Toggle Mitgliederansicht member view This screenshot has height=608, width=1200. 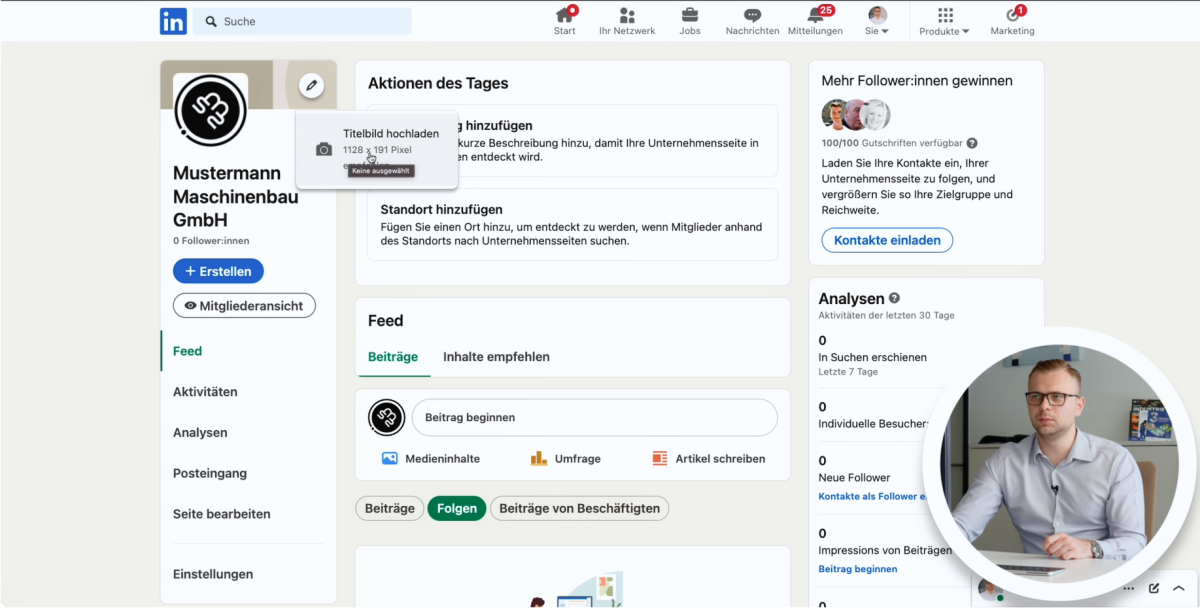244,306
